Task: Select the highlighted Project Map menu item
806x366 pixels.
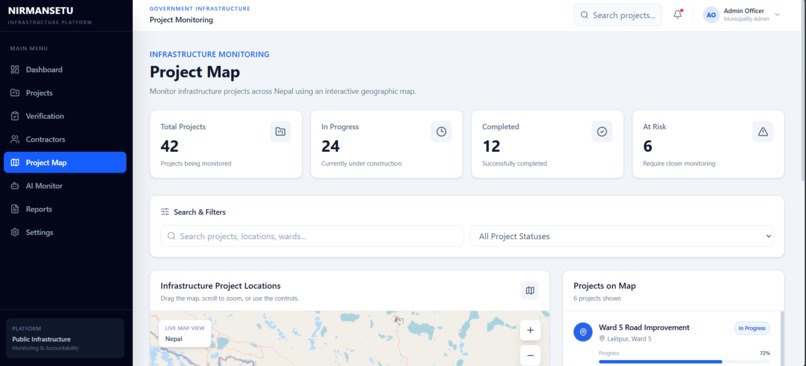Action: point(65,162)
